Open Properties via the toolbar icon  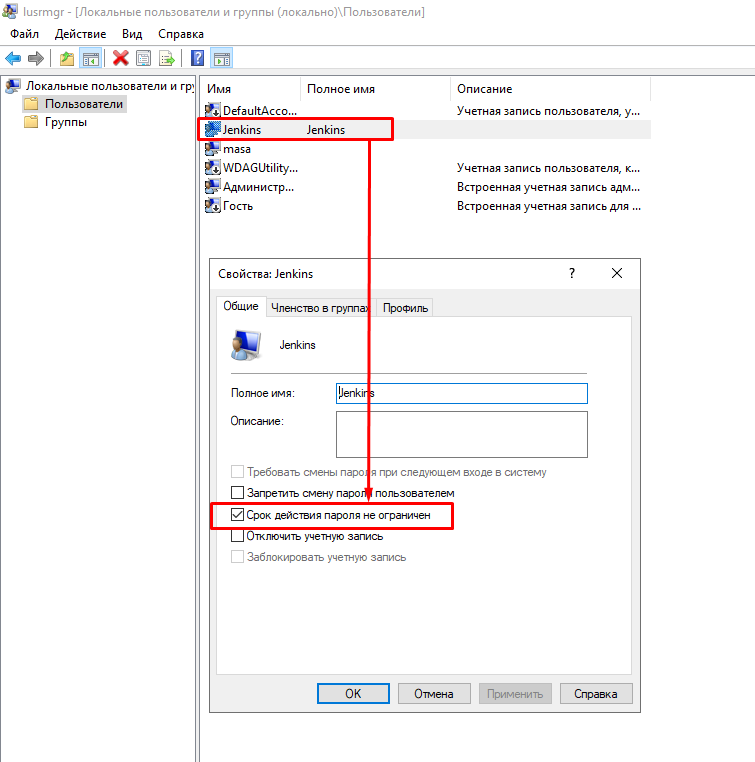pyautogui.click(x=144, y=58)
